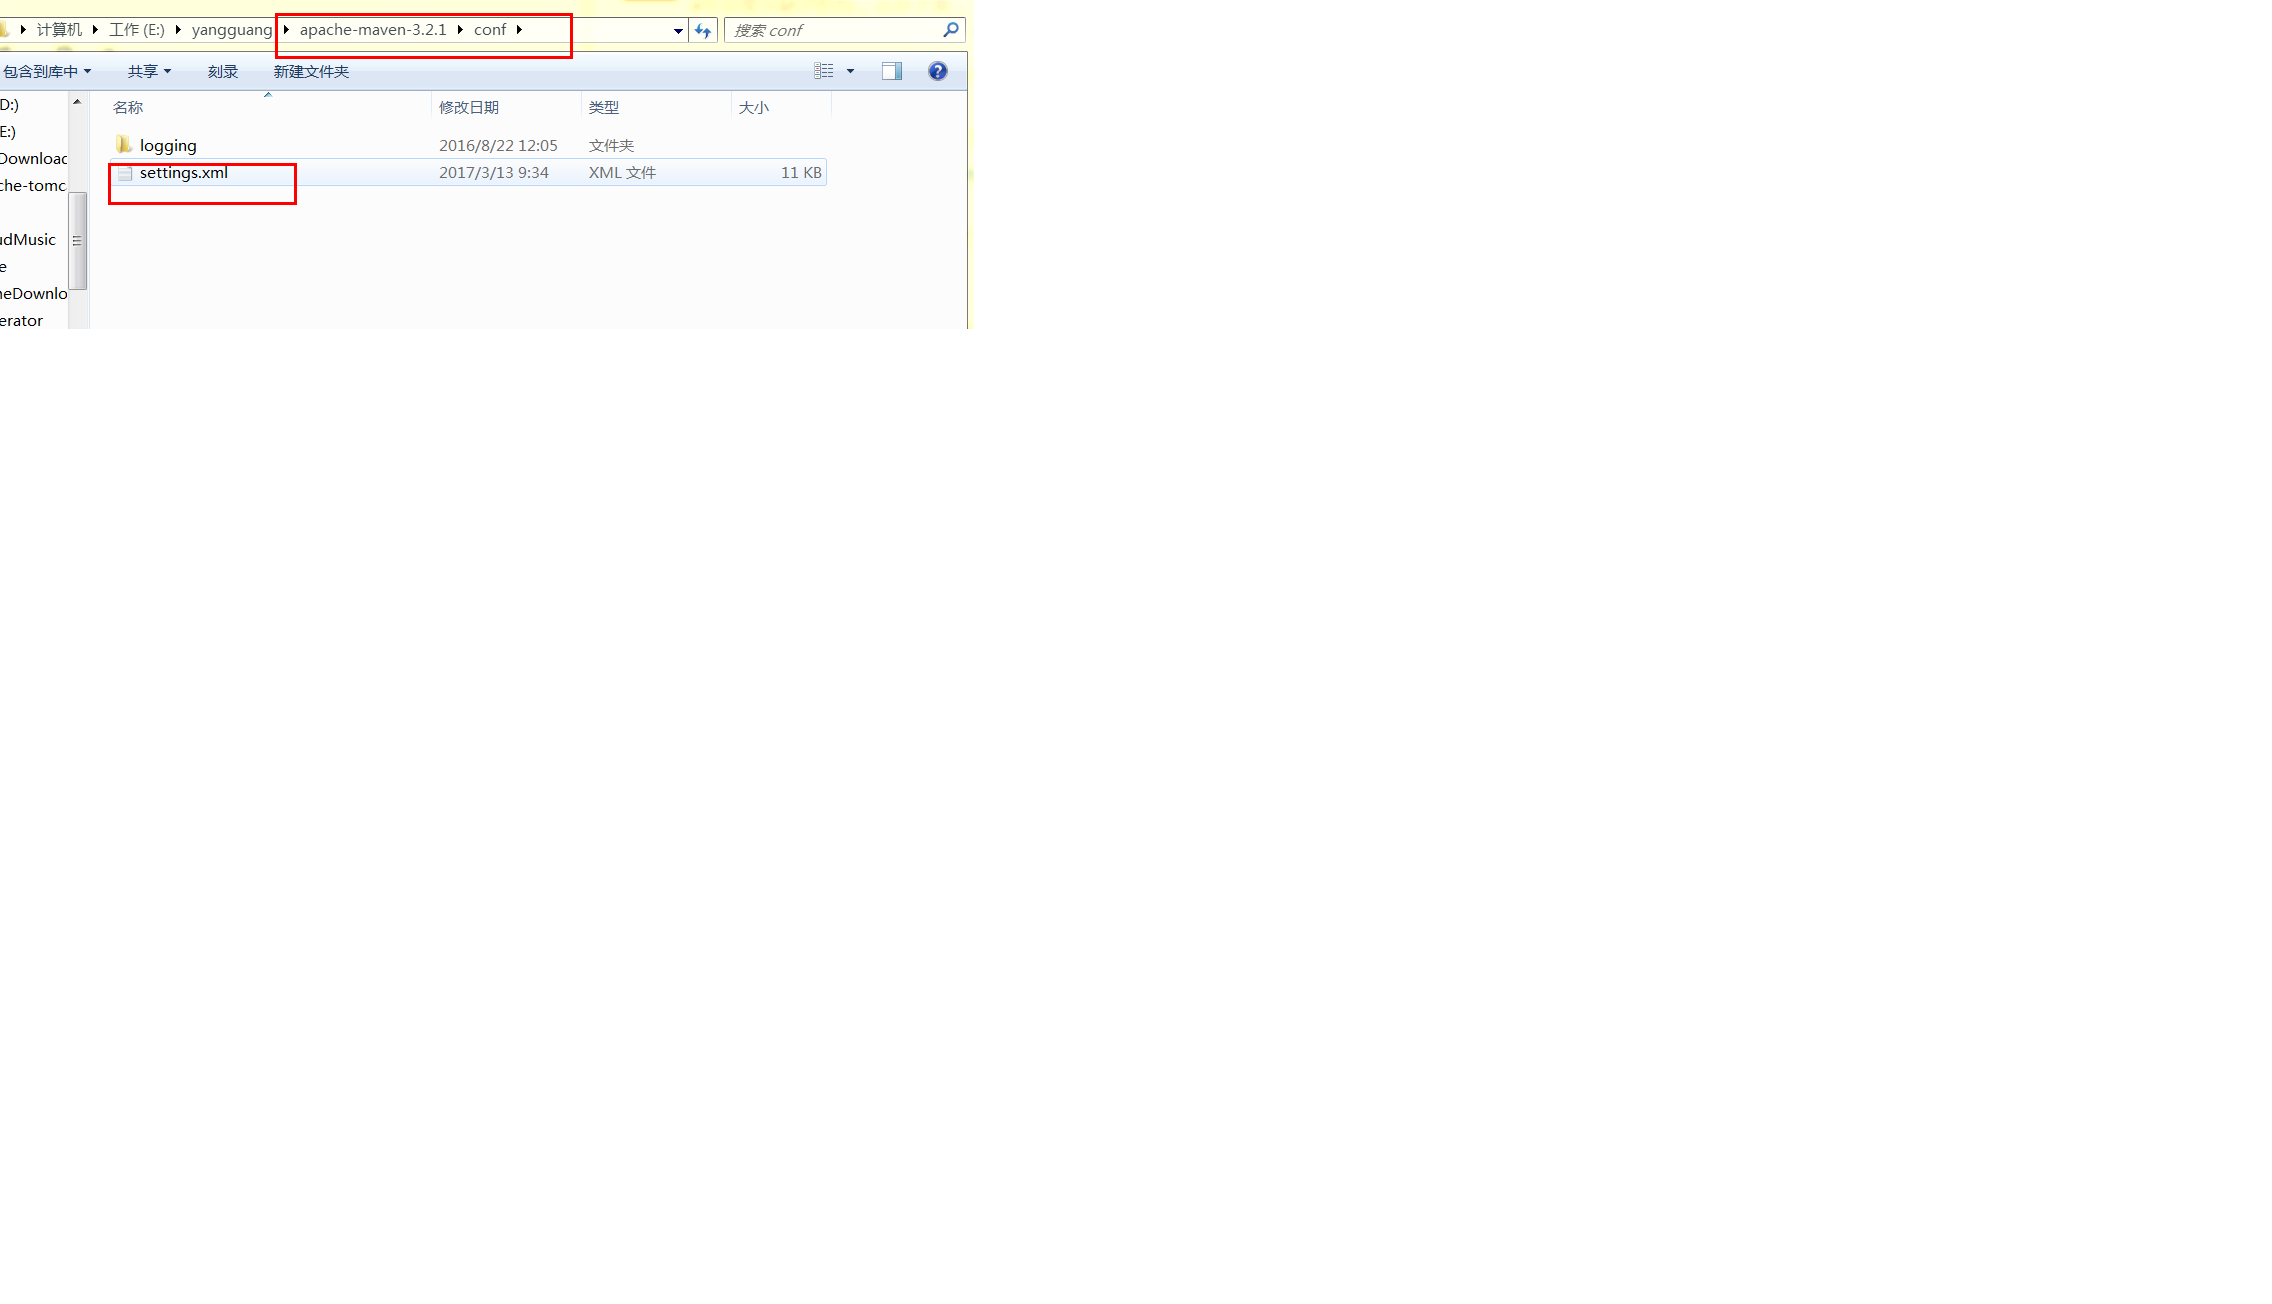
Task: Open the view options dropdown arrow
Action: 851,71
